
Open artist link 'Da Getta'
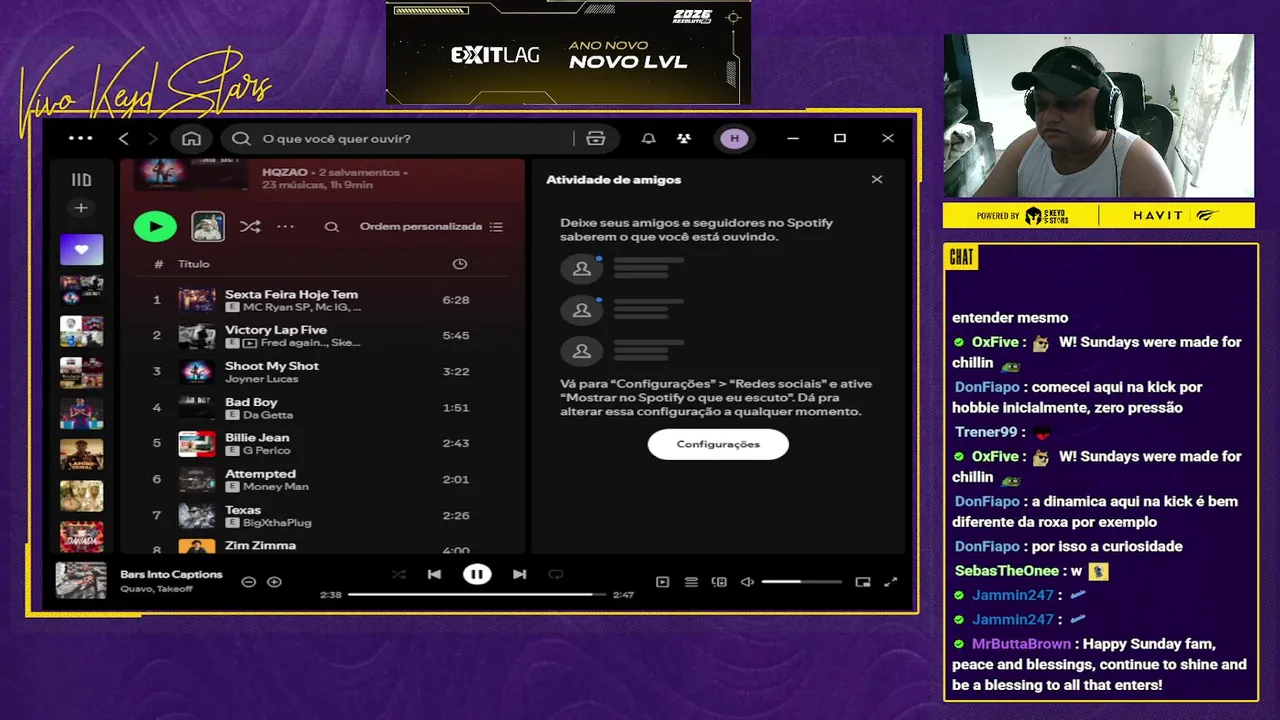tap(268, 415)
